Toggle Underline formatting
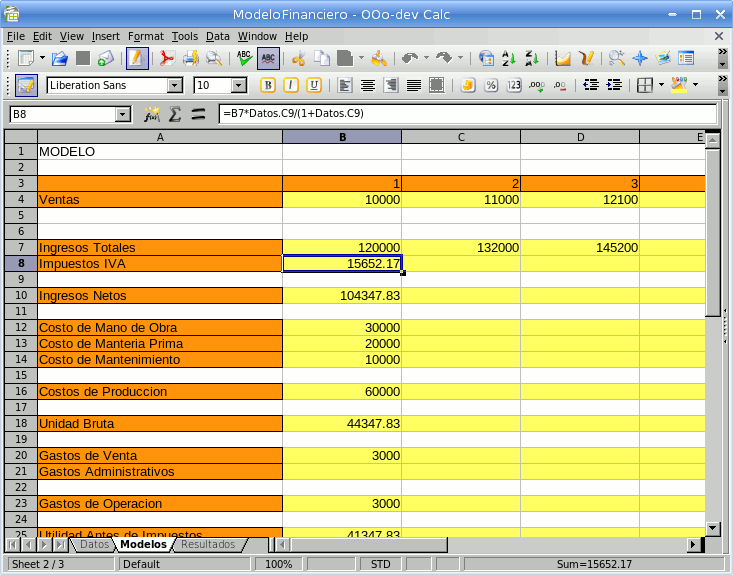733x575 pixels. pyautogui.click(x=314, y=86)
